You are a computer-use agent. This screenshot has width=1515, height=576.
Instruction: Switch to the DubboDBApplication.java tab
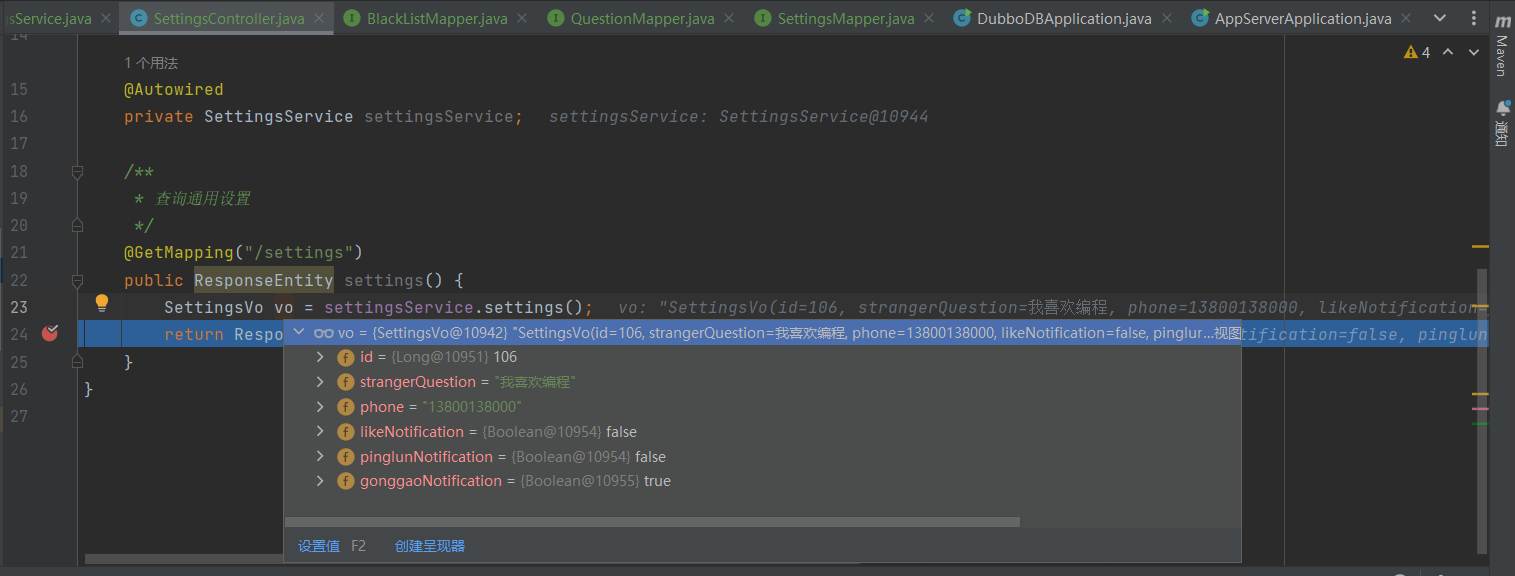pyautogui.click(x=1064, y=18)
